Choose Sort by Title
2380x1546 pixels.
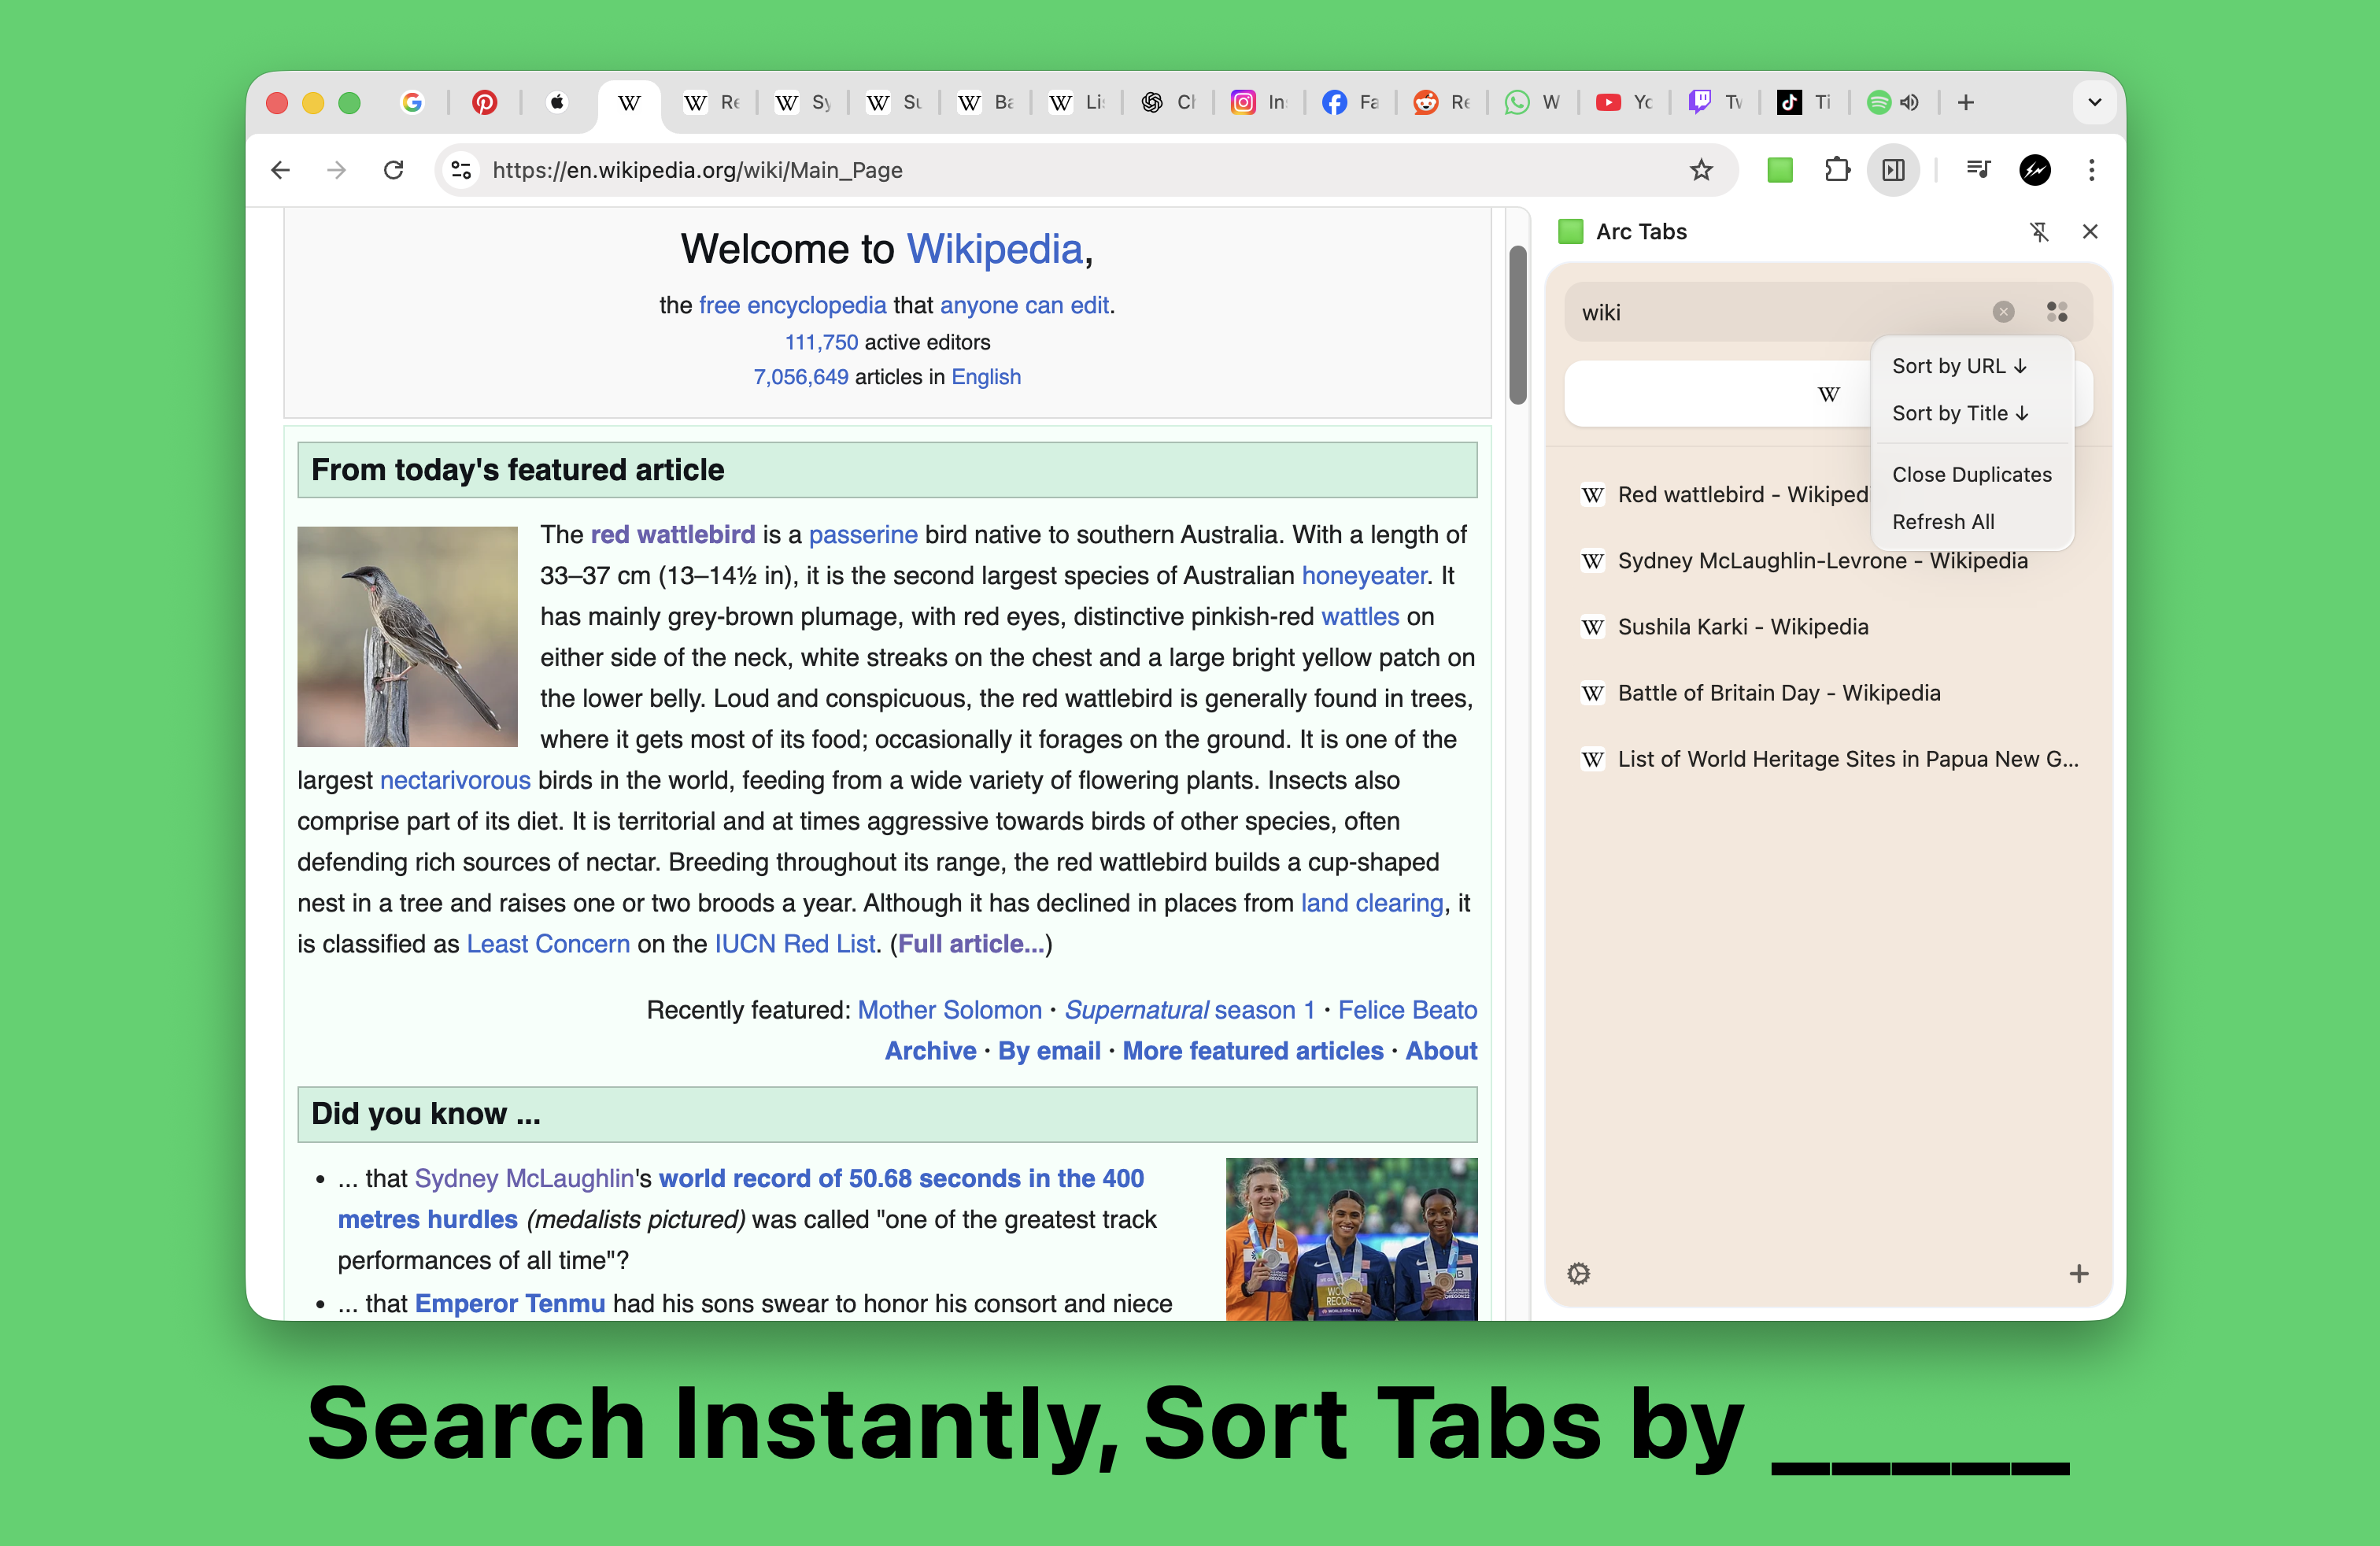(1960, 413)
